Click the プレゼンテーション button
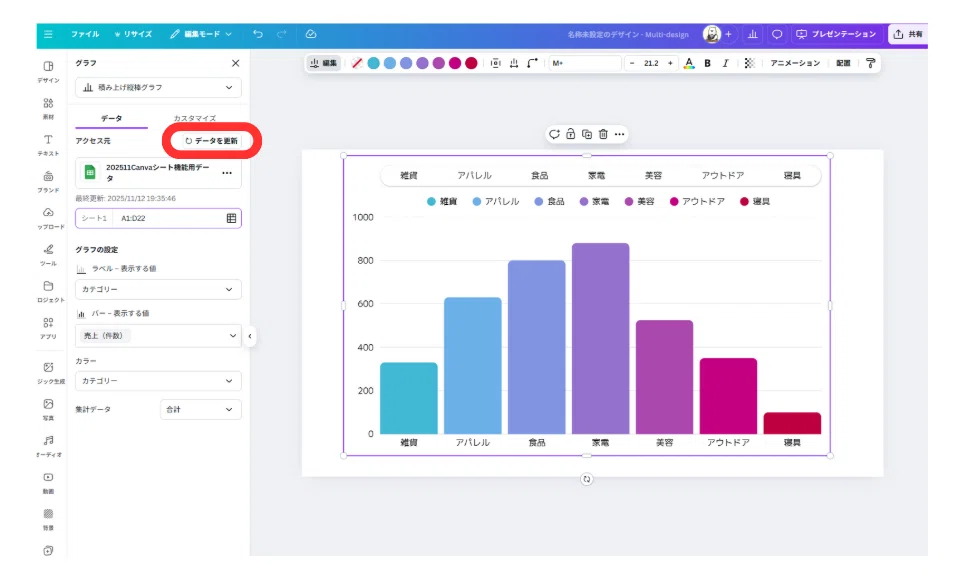 (837, 34)
